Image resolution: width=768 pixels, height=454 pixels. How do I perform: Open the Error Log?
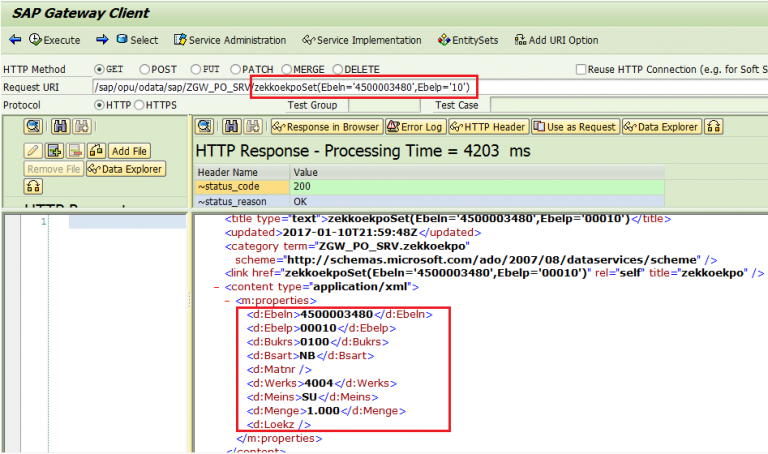click(414, 127)
